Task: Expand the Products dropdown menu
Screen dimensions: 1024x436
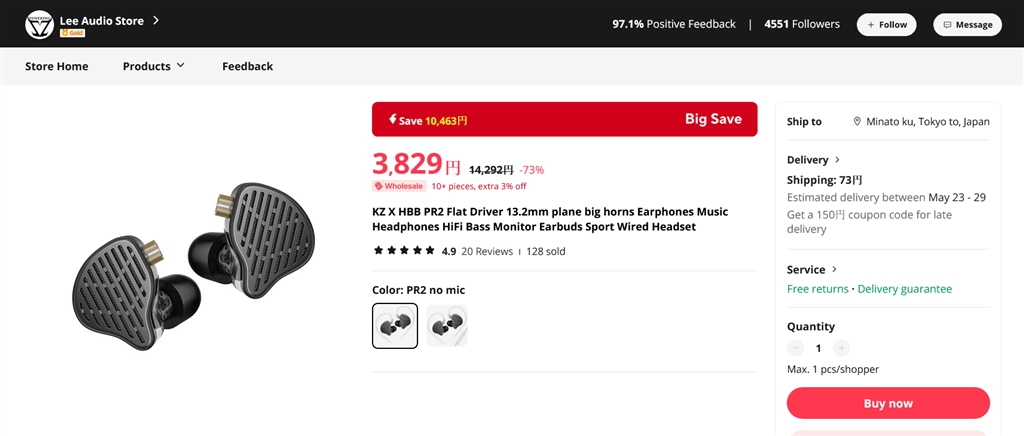Action: pos(154,66)
